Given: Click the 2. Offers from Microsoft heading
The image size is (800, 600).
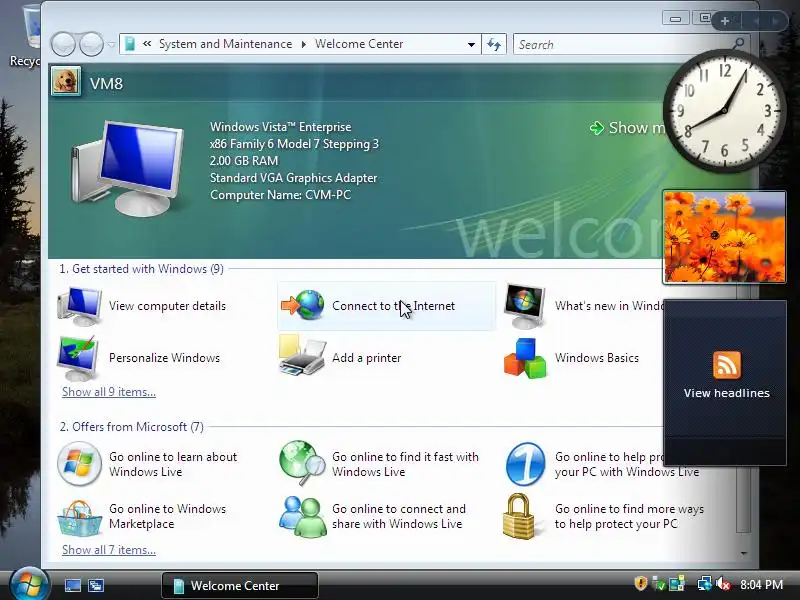Looking at the screenshot, I should tap(132, 427).
